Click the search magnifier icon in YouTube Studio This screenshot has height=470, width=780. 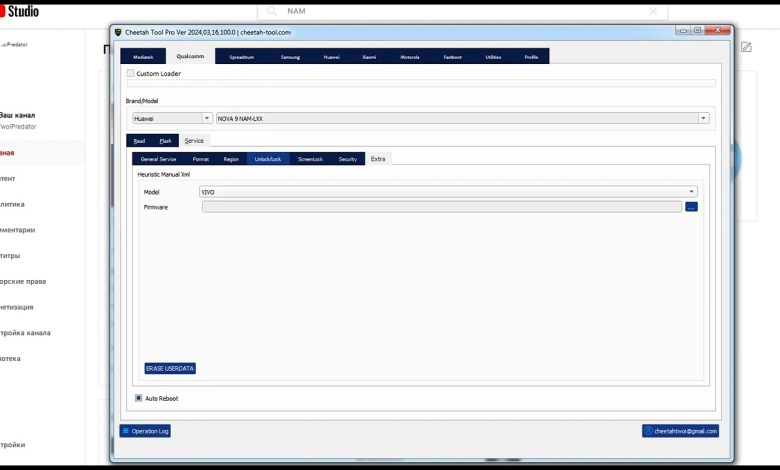pyautogui.click(x=271, y=11)
